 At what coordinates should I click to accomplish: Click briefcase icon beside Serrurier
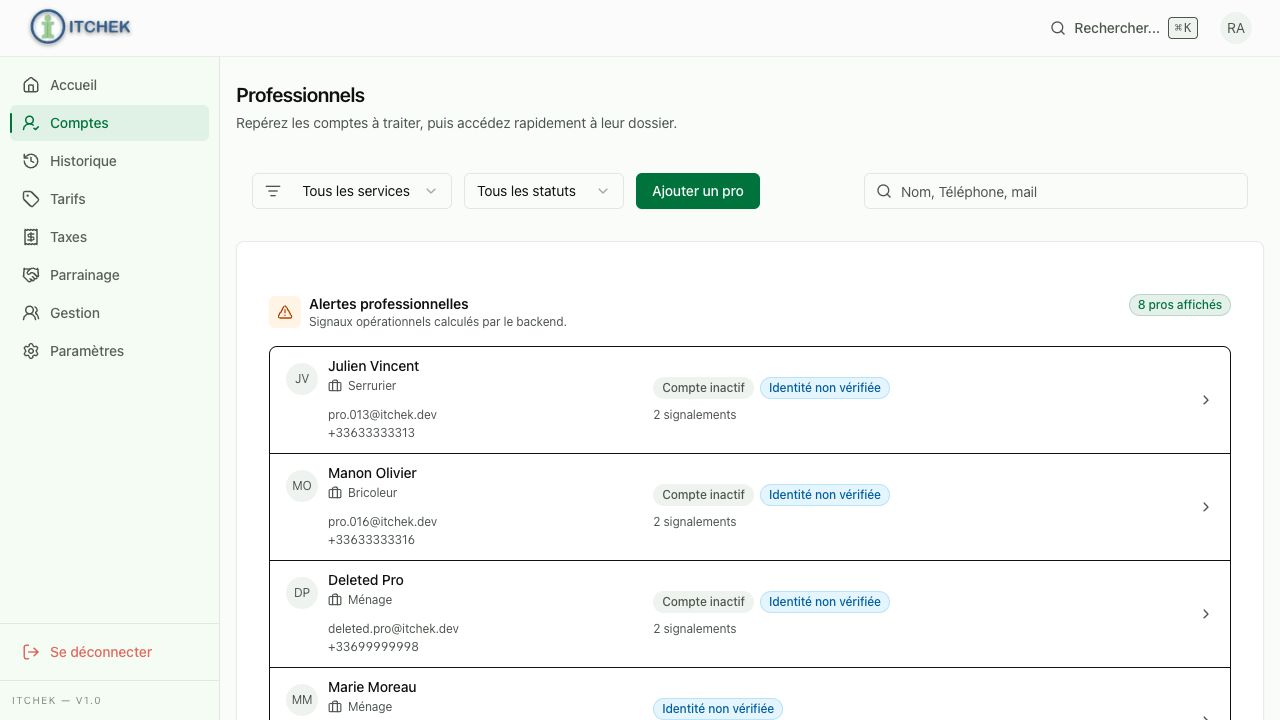[x=335, y=386]
